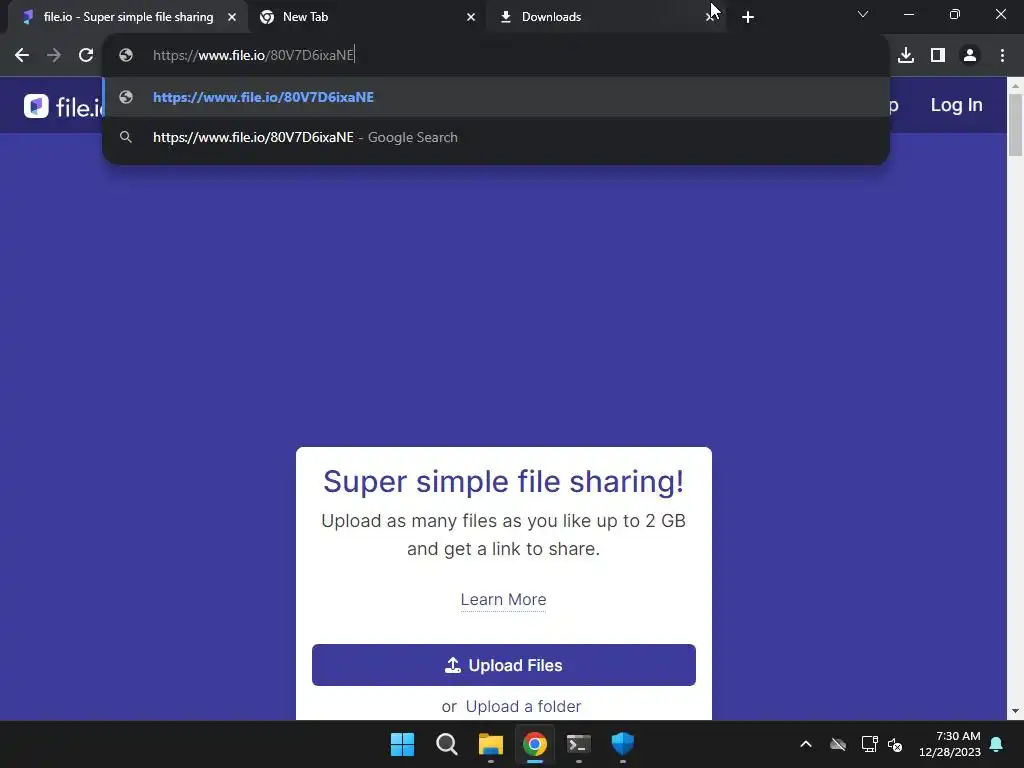Show hidden system tray icons

[x=806, y=744]
